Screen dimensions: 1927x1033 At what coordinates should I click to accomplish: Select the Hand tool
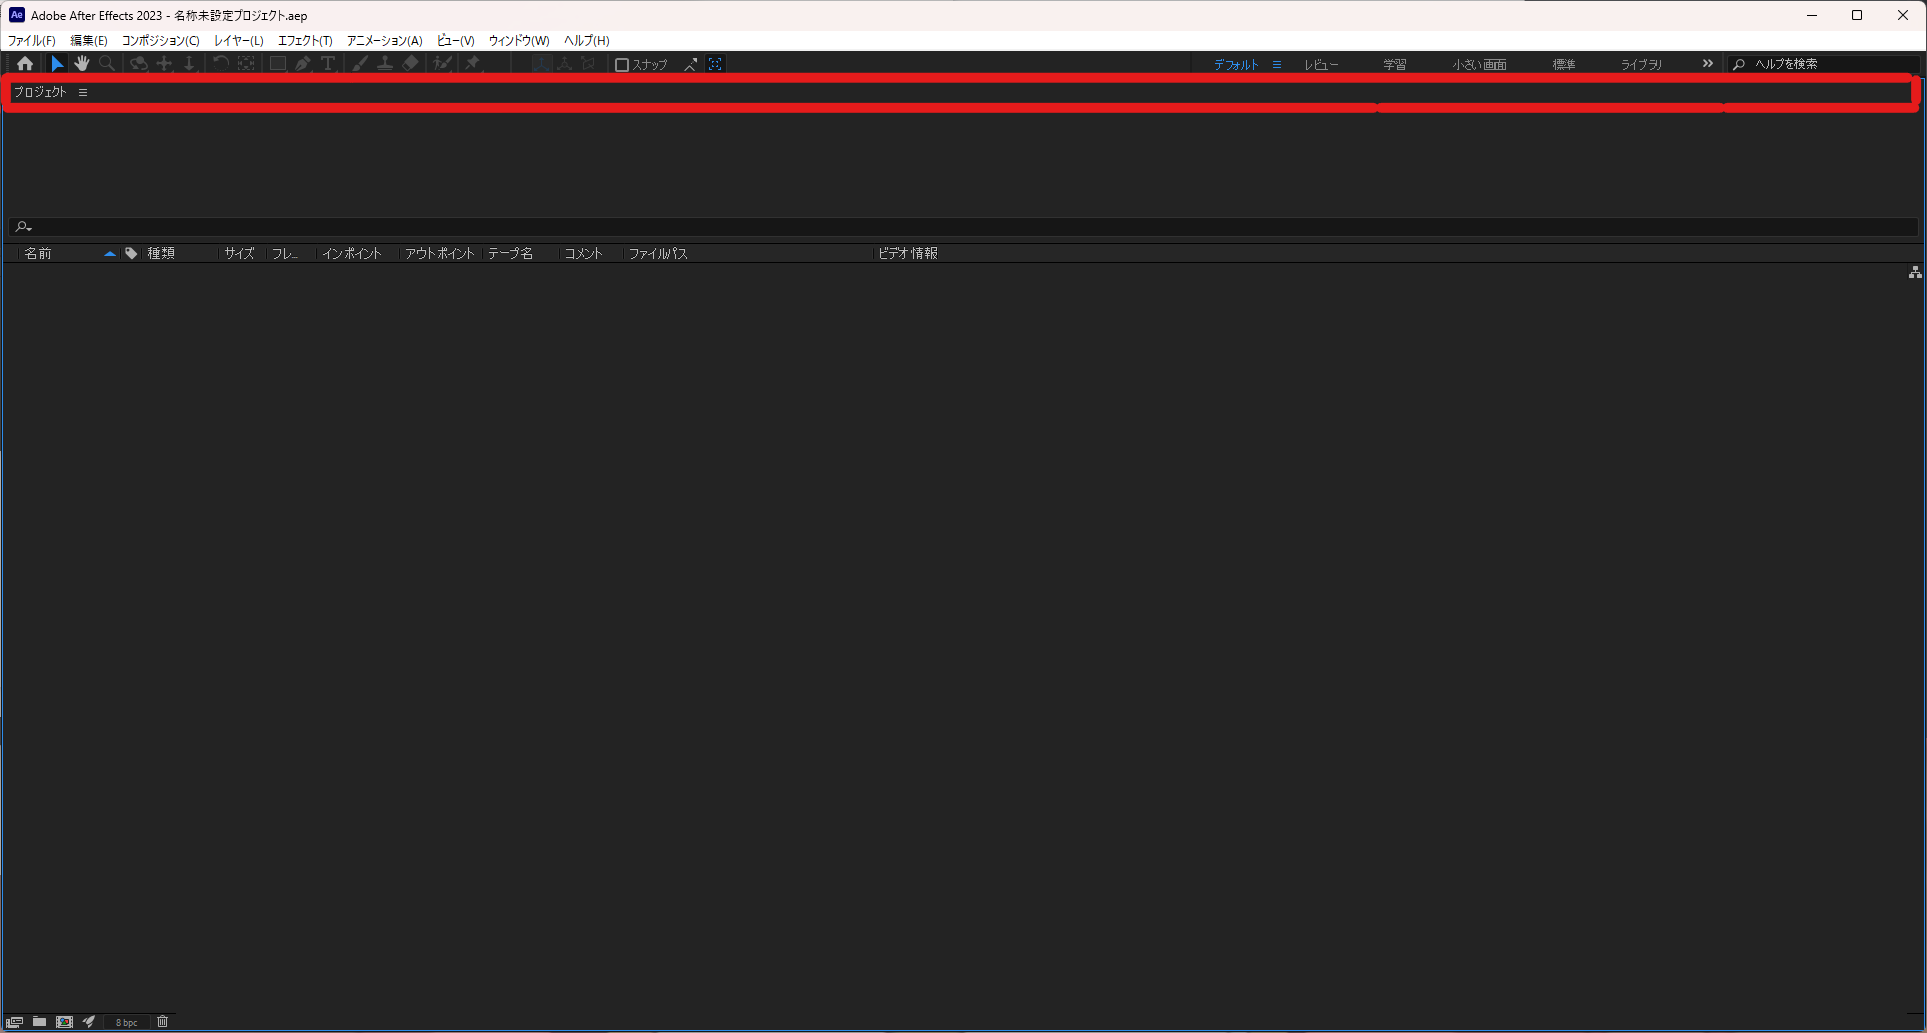(82, 64)
